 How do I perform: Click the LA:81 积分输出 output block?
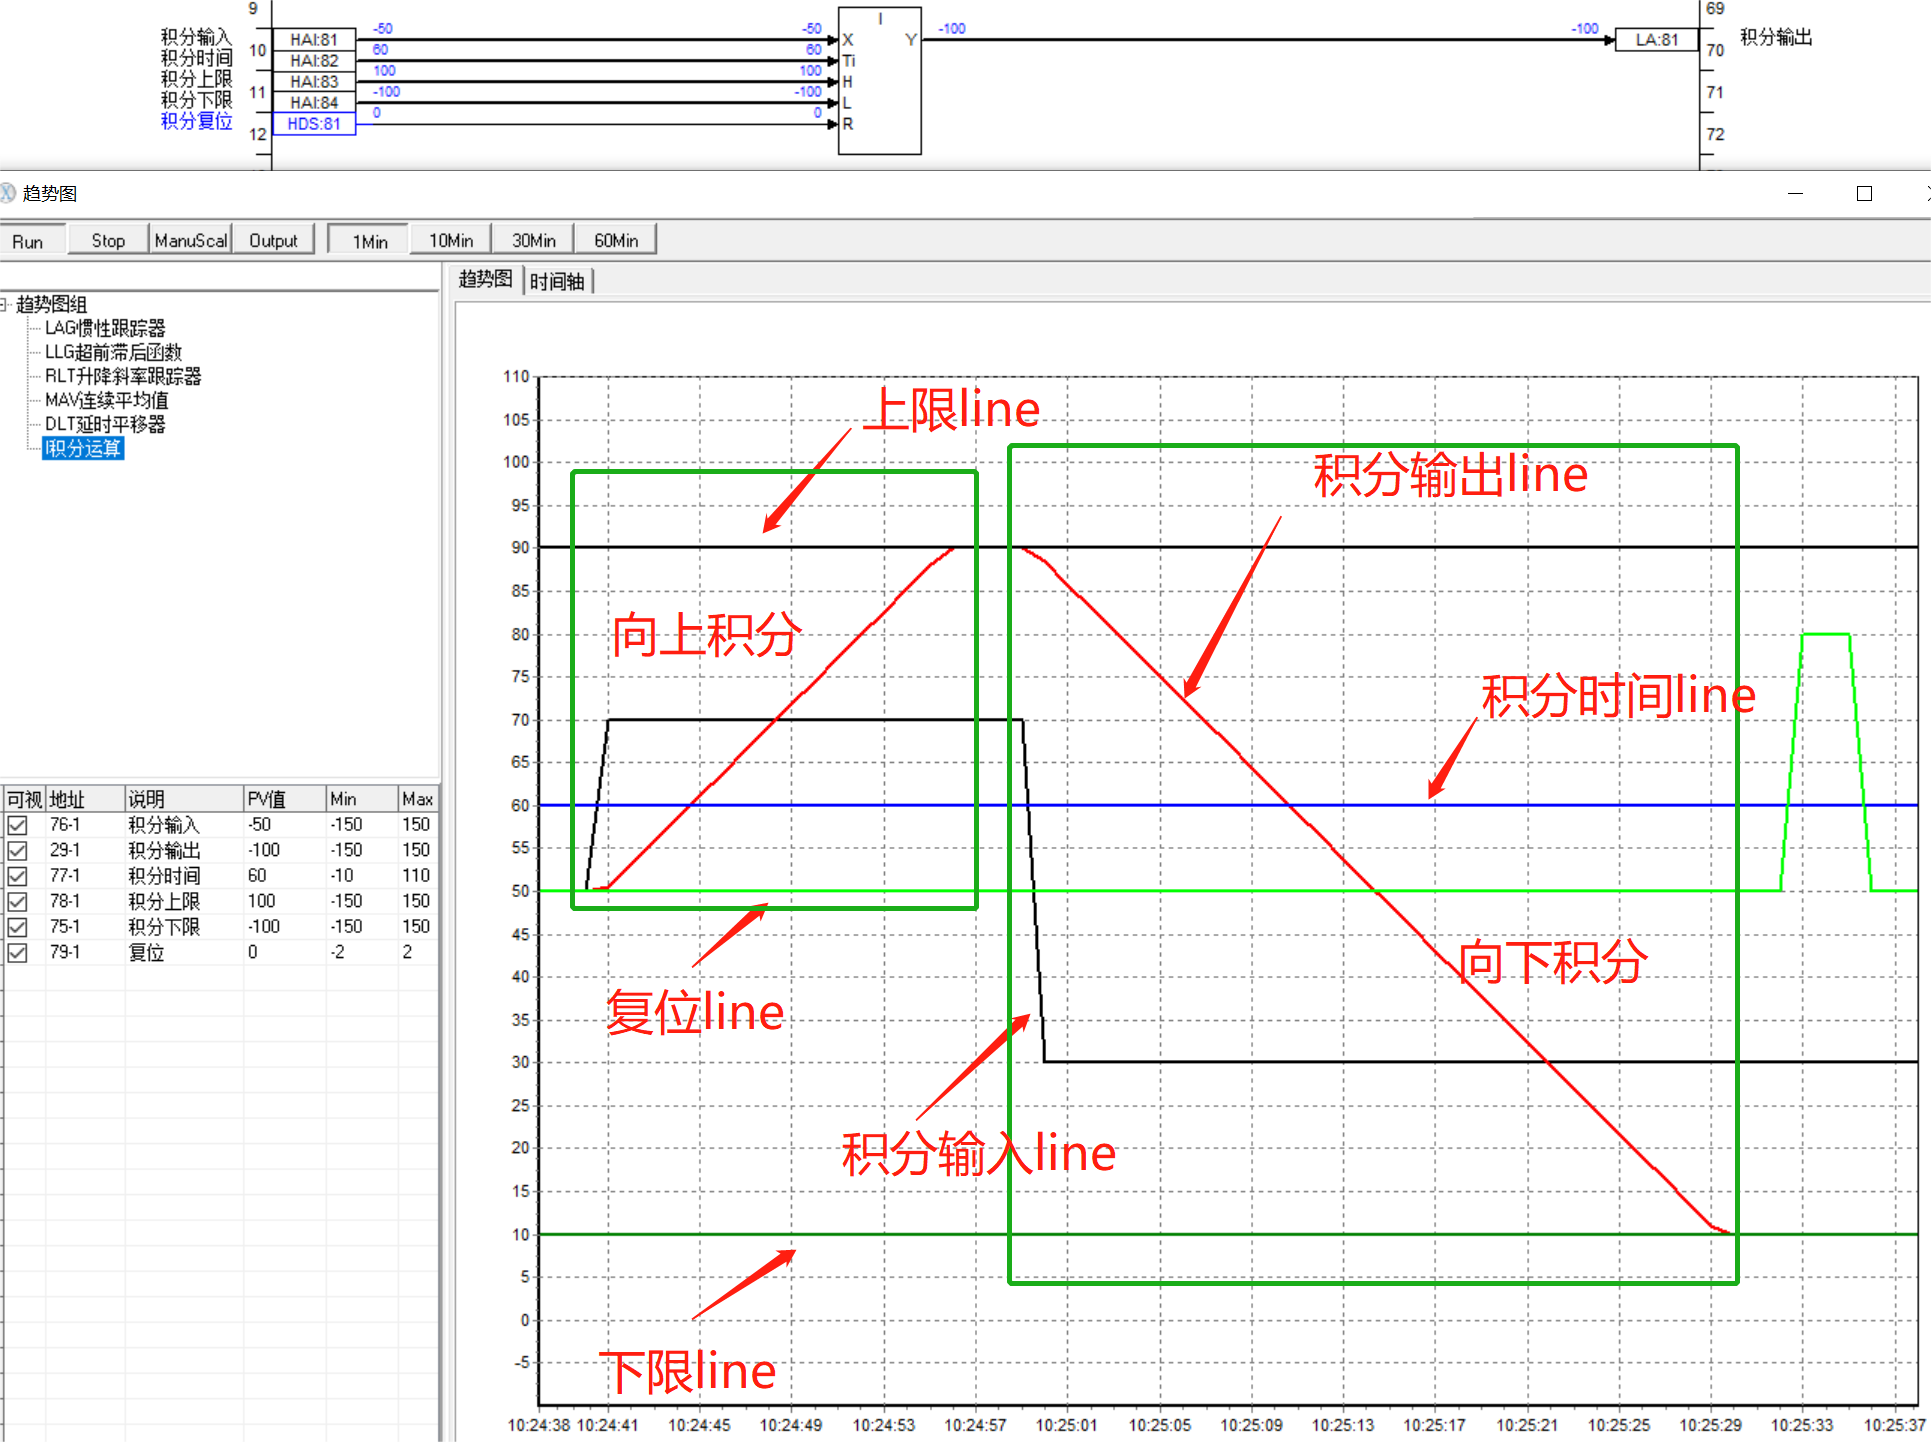(1656, 40)
